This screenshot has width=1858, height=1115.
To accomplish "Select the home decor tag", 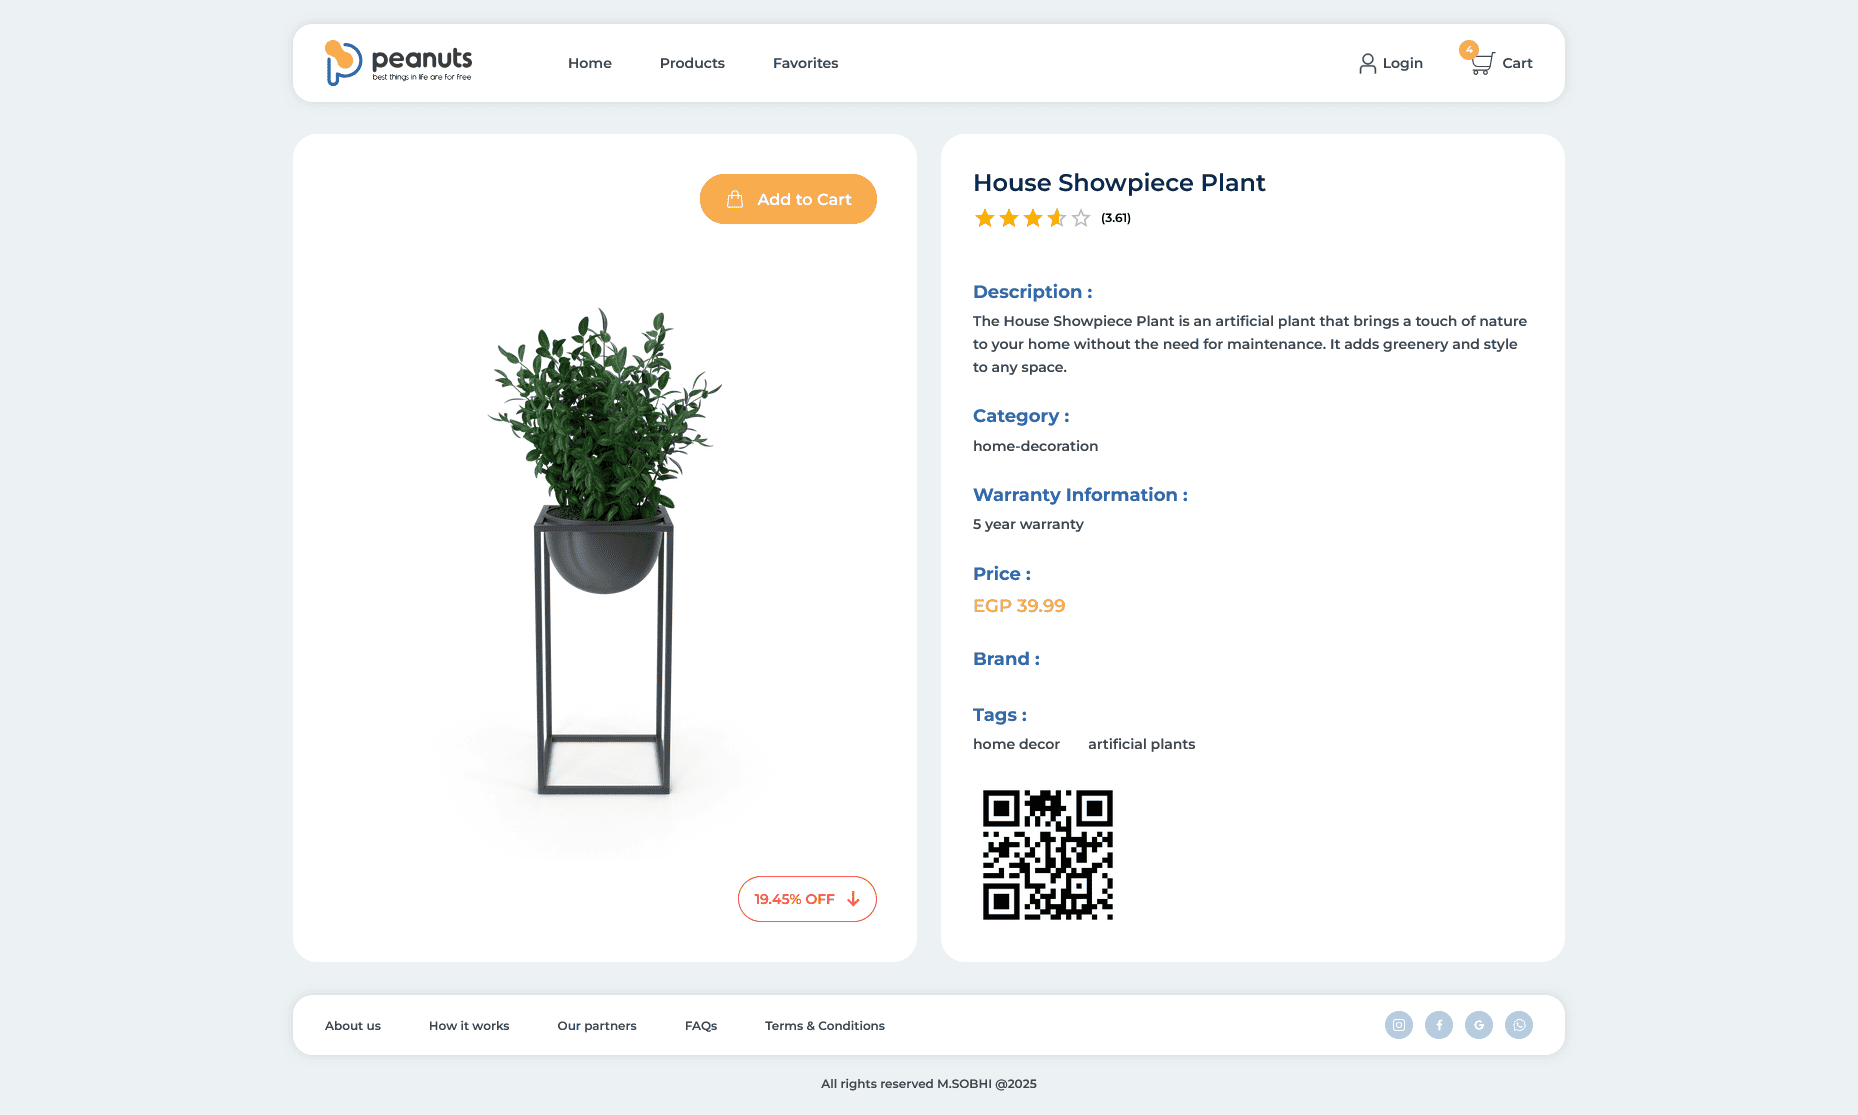I will tap(1016, 744).
